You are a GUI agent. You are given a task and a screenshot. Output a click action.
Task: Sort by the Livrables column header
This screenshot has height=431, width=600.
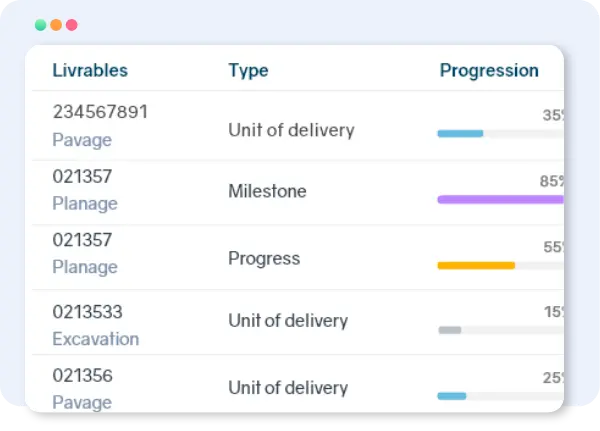(x=90, y=70)
